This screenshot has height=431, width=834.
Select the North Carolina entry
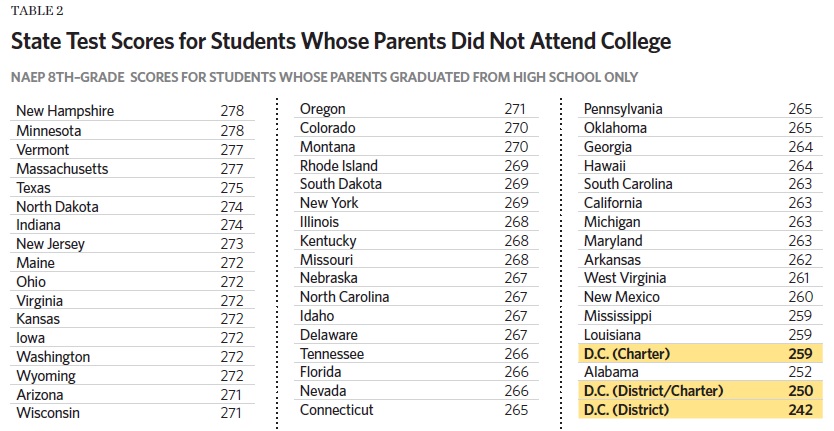[345, 297]
